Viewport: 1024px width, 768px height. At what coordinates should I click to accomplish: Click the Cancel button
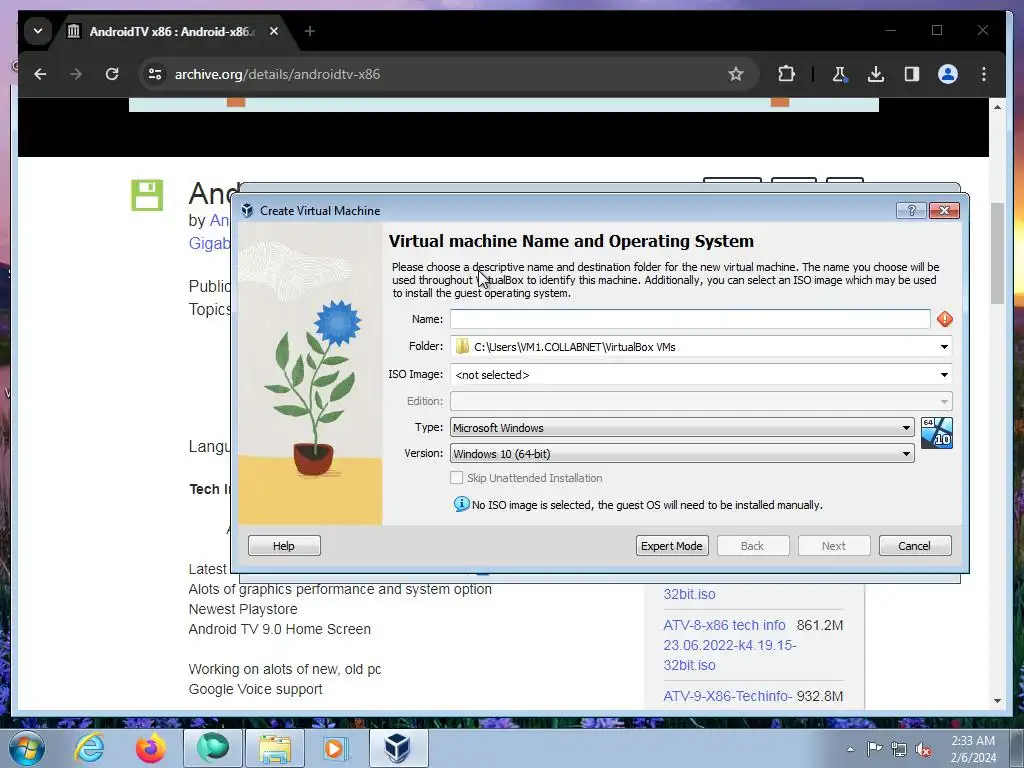coord(914,546)
